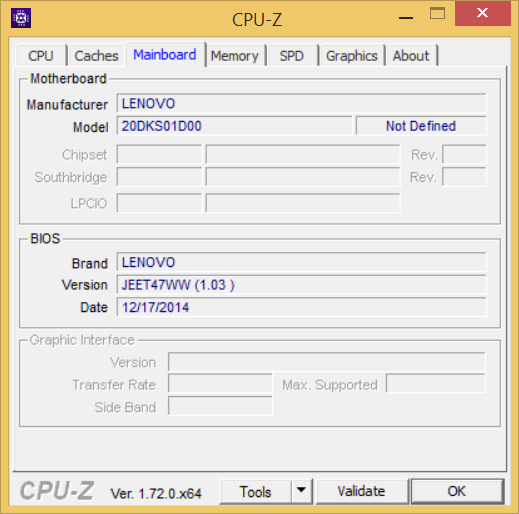Click the BIOS Brand label
Screen dimensions: 519x514
coord(90,263)
